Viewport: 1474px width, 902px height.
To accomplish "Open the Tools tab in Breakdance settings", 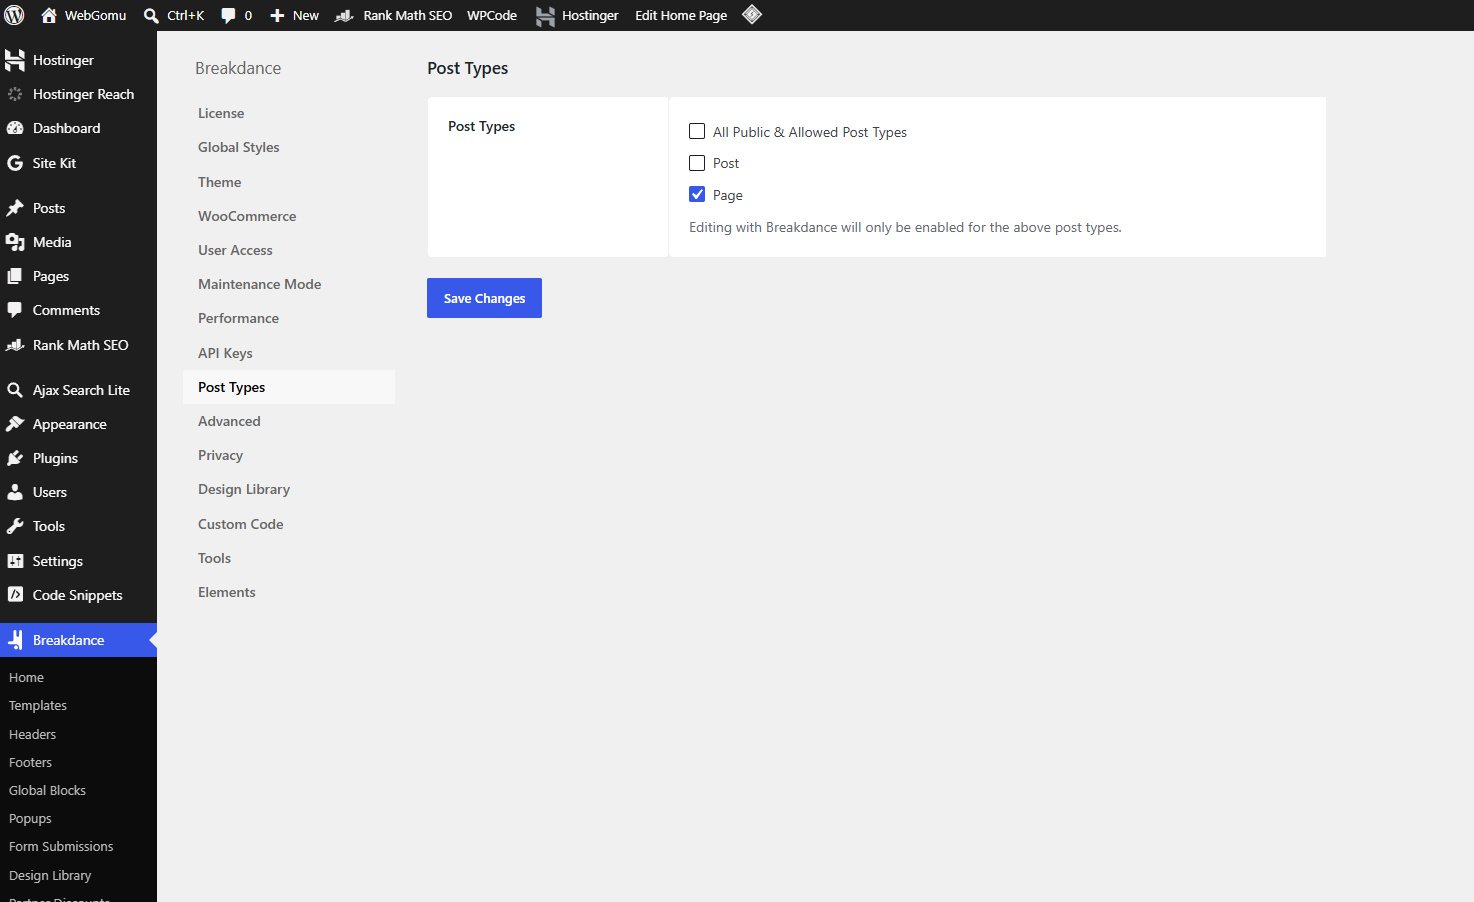I will coord(289,558).
